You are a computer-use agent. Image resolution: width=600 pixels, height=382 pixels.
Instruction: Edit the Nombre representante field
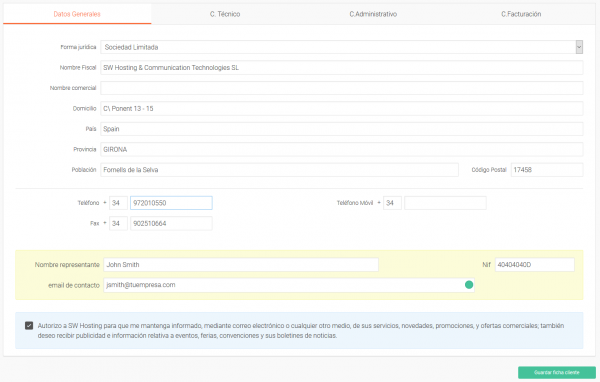pos(241,264)
